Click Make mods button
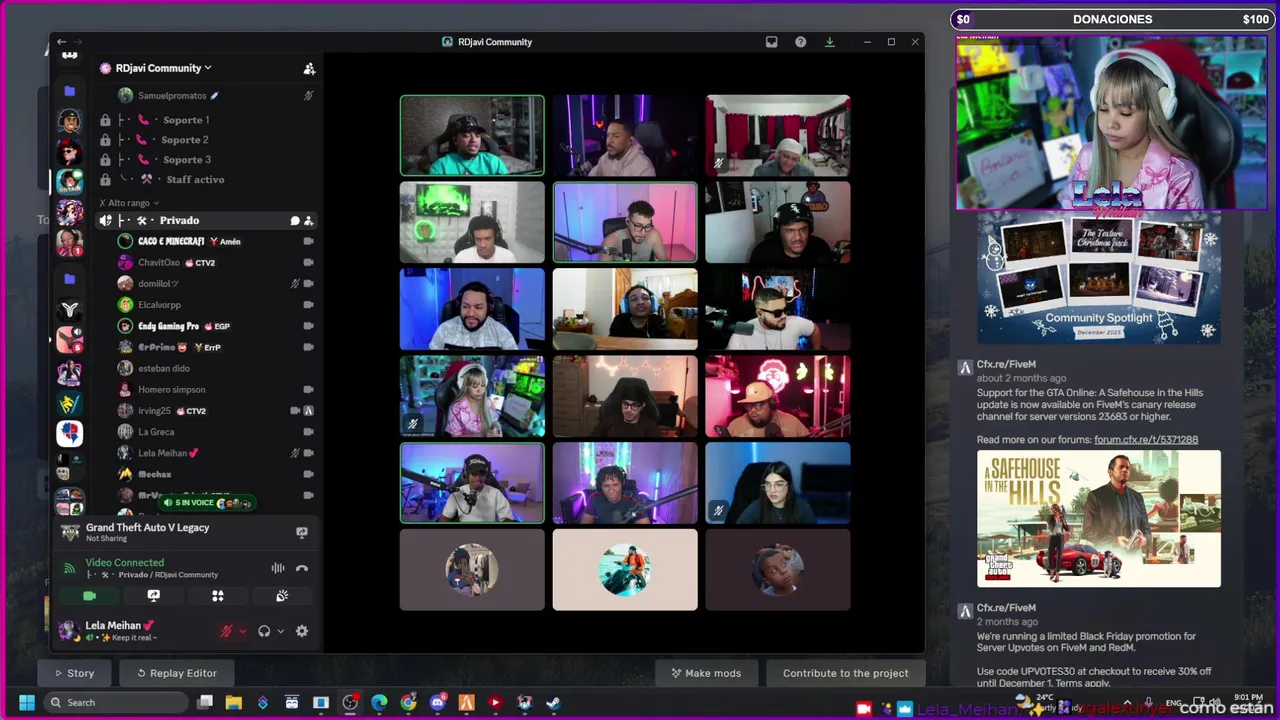This screenshot has width=1280, height=720. 706,673
